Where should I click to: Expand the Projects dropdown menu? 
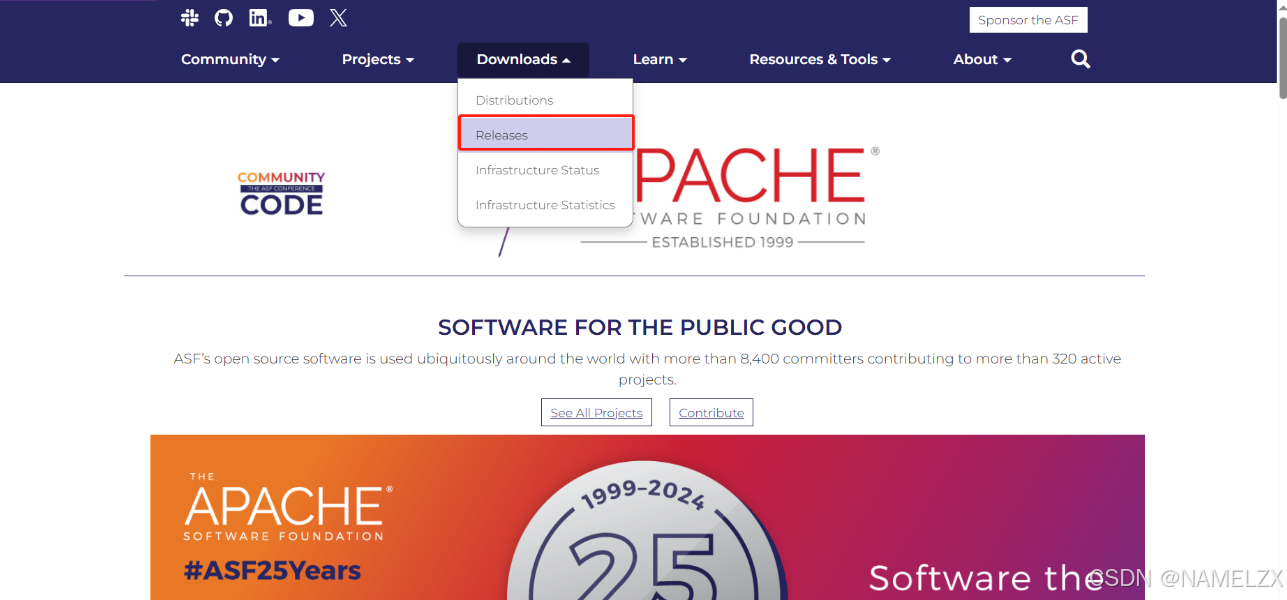tap(378, 59)
